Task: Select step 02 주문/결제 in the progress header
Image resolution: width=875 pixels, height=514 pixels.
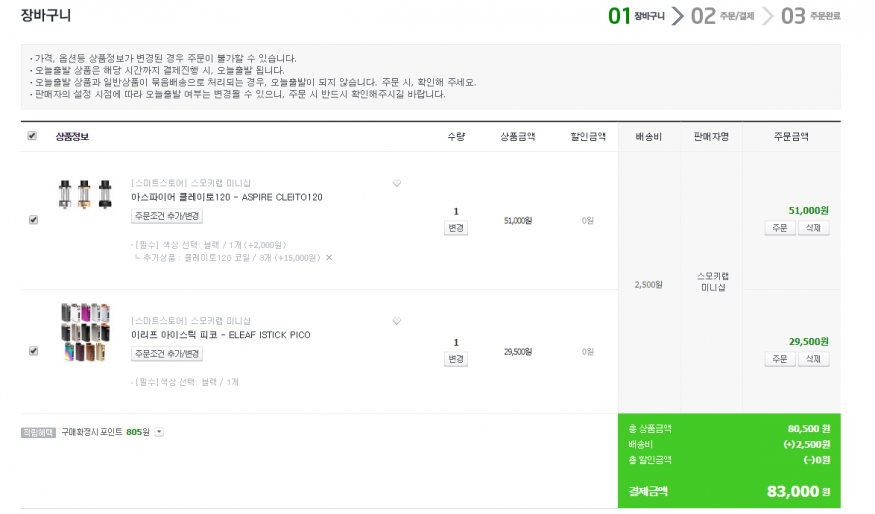Action: 722,16
